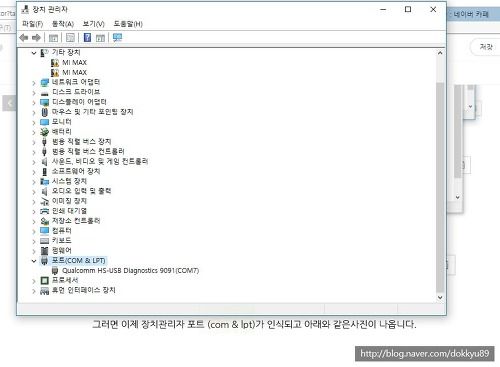500x367 pixels.
Task: Click the 저장소 컨트롤러 icon
Action: tap(44, 221)
